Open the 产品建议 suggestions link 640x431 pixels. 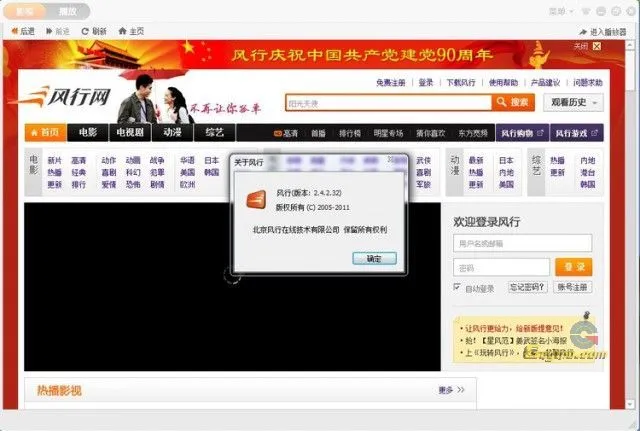point(545,83)
